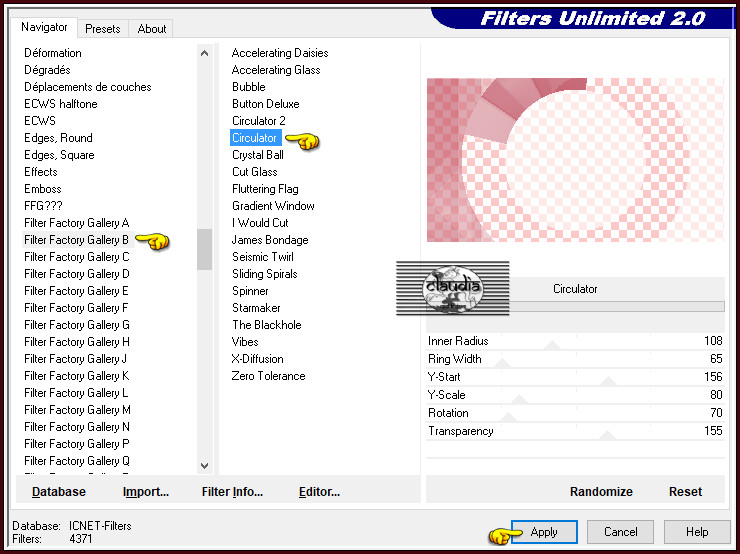This screenshot has width=740, height=554.
Task: Choose the Cut Glass filter
Action: tap(255, 172)
